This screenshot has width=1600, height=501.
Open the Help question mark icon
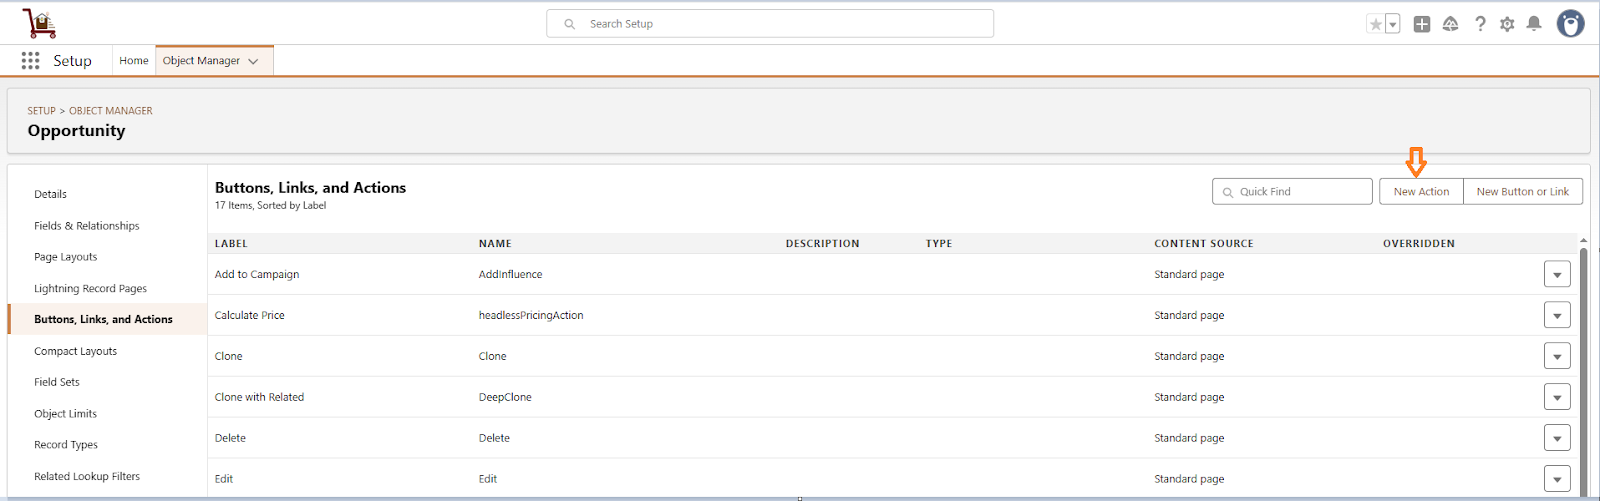point(1480,24)
